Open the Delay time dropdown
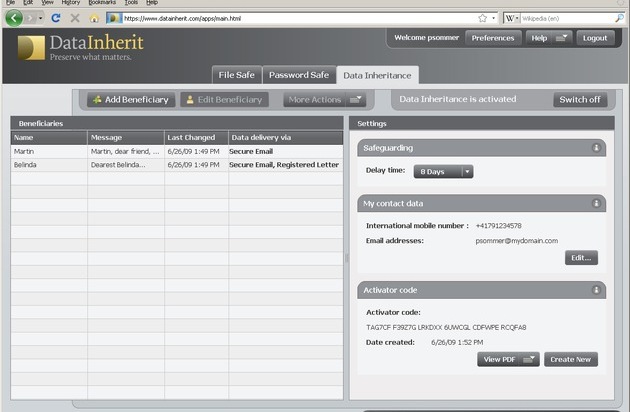The image size is (630, 412). (x=443, y=172)
